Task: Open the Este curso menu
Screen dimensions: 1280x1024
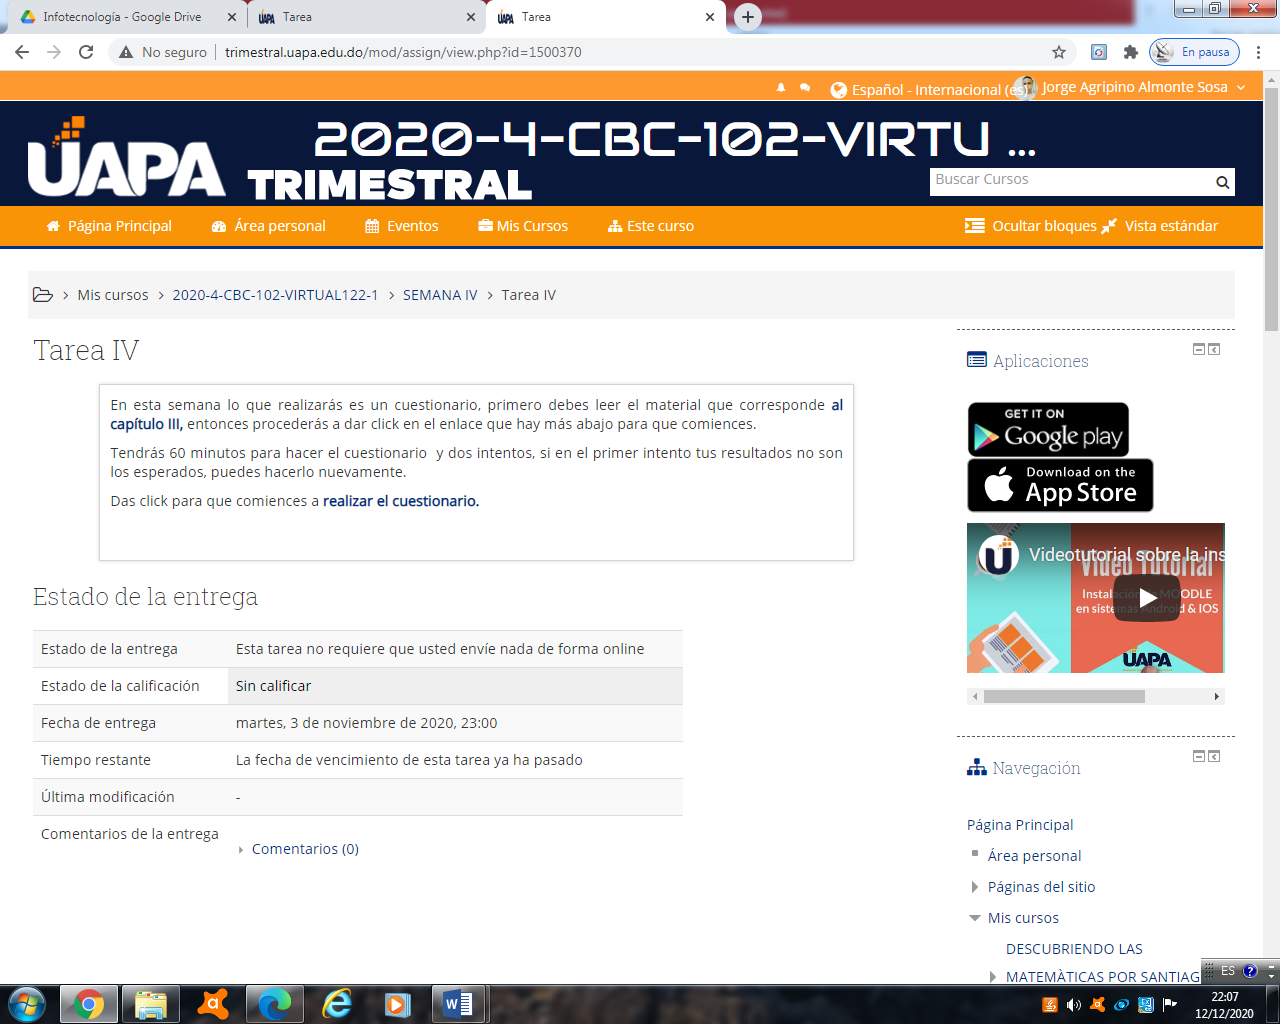Action: 651,226
